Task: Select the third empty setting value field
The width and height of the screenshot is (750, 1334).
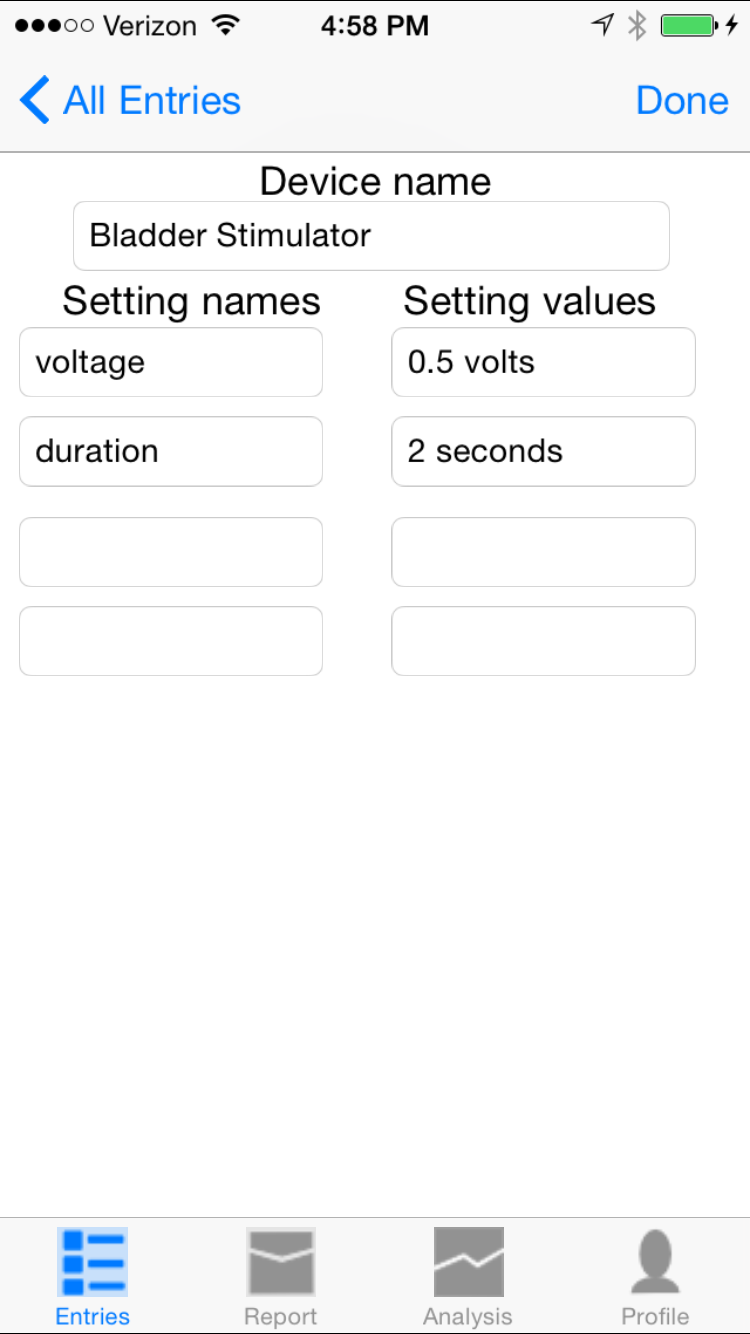Action: coord(543,552)
